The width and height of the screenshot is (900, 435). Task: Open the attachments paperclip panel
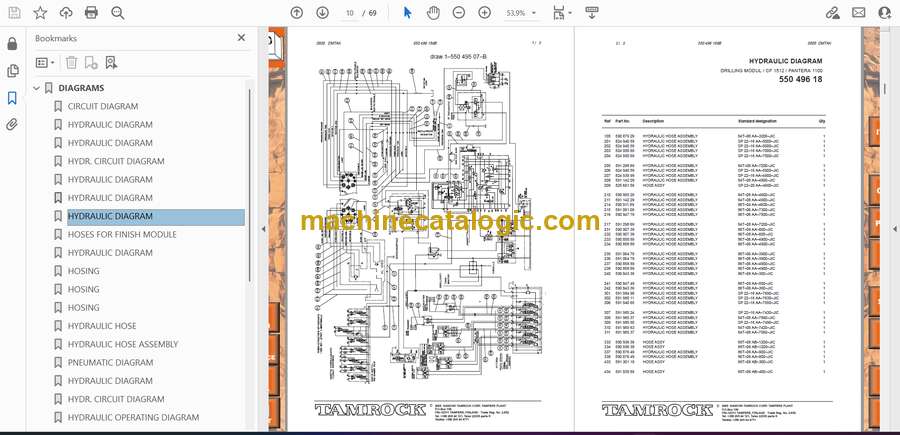point(12,125)
